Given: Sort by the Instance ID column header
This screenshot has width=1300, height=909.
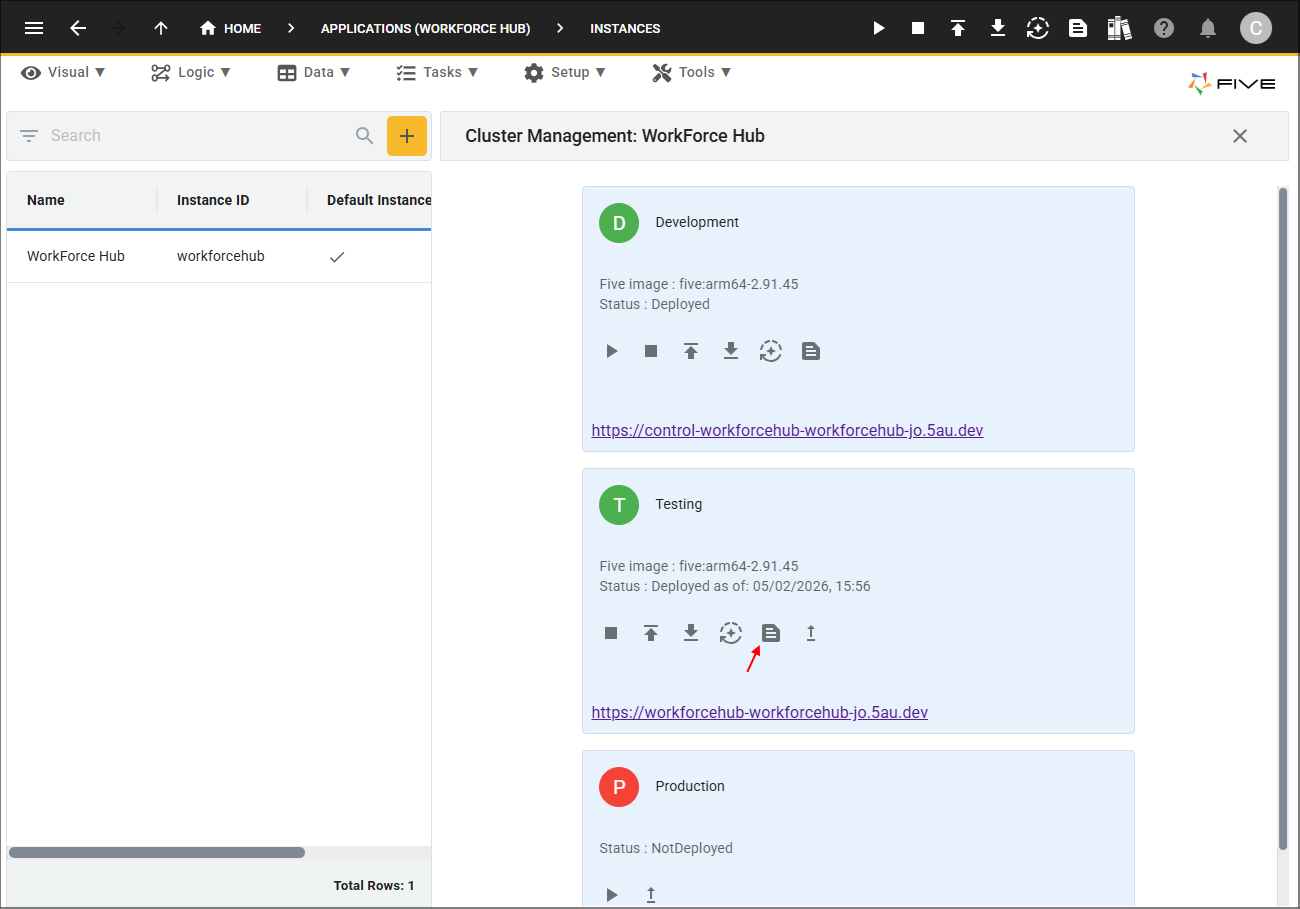Looking at the screenshot, I should (x=213, y=200).
